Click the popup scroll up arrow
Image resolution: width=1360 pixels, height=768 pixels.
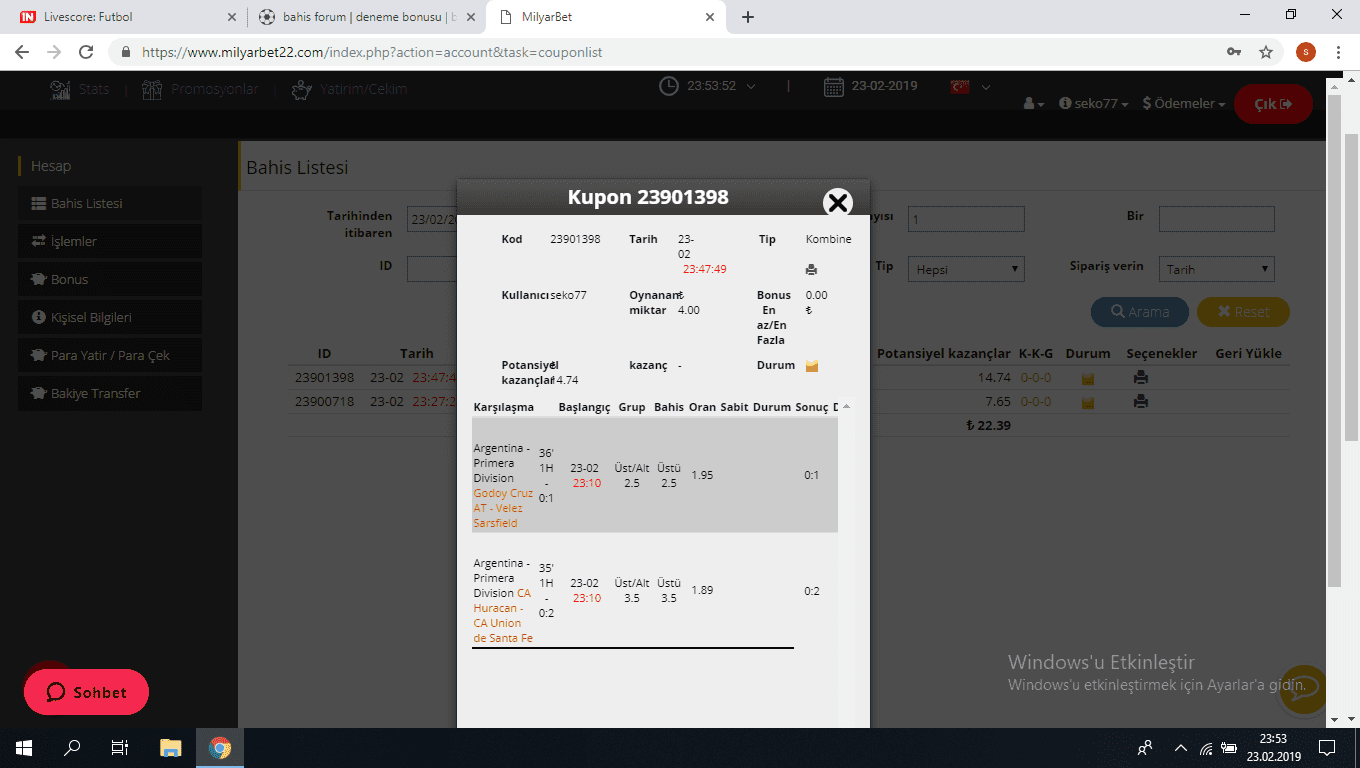pyautogui.click(x=847, y=407)
